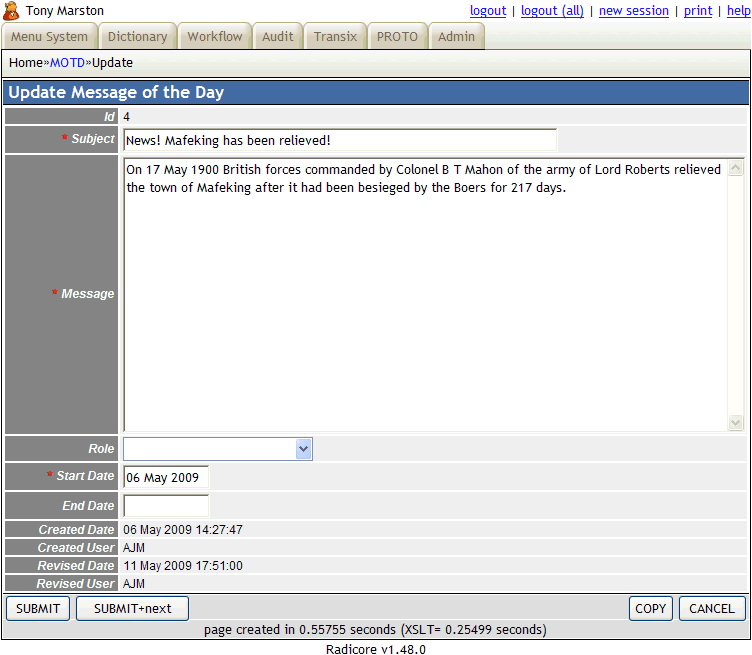This screenshot has height=655, width=752.
Task: Open the Dictionary tab
Action: 137,37
